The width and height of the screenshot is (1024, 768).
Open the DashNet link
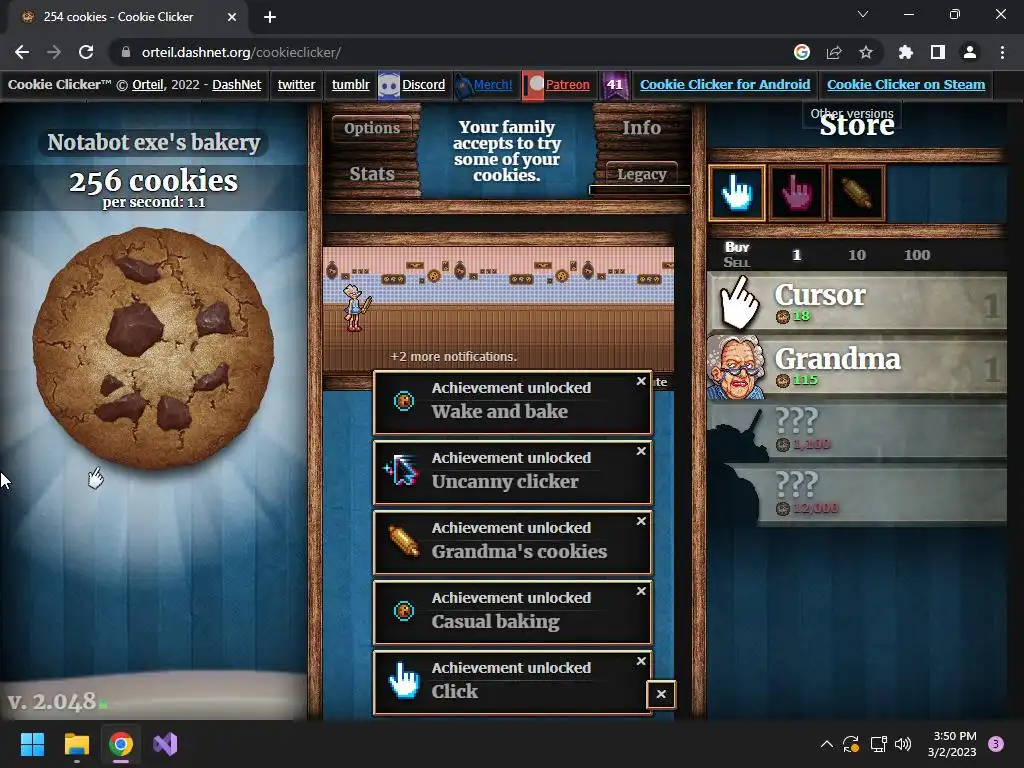[x=236, y=84]
